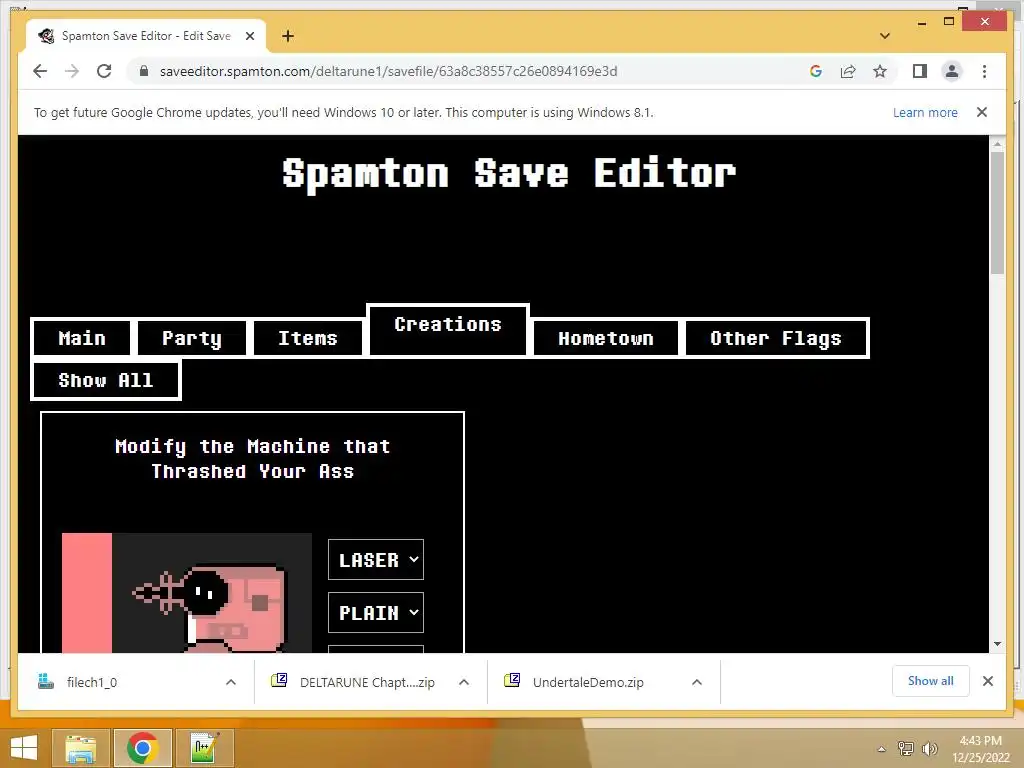This screenshot has height=768, width=1024.
Task: Click the Spamton Save Editor heading
Action: (x=509, y=174)
